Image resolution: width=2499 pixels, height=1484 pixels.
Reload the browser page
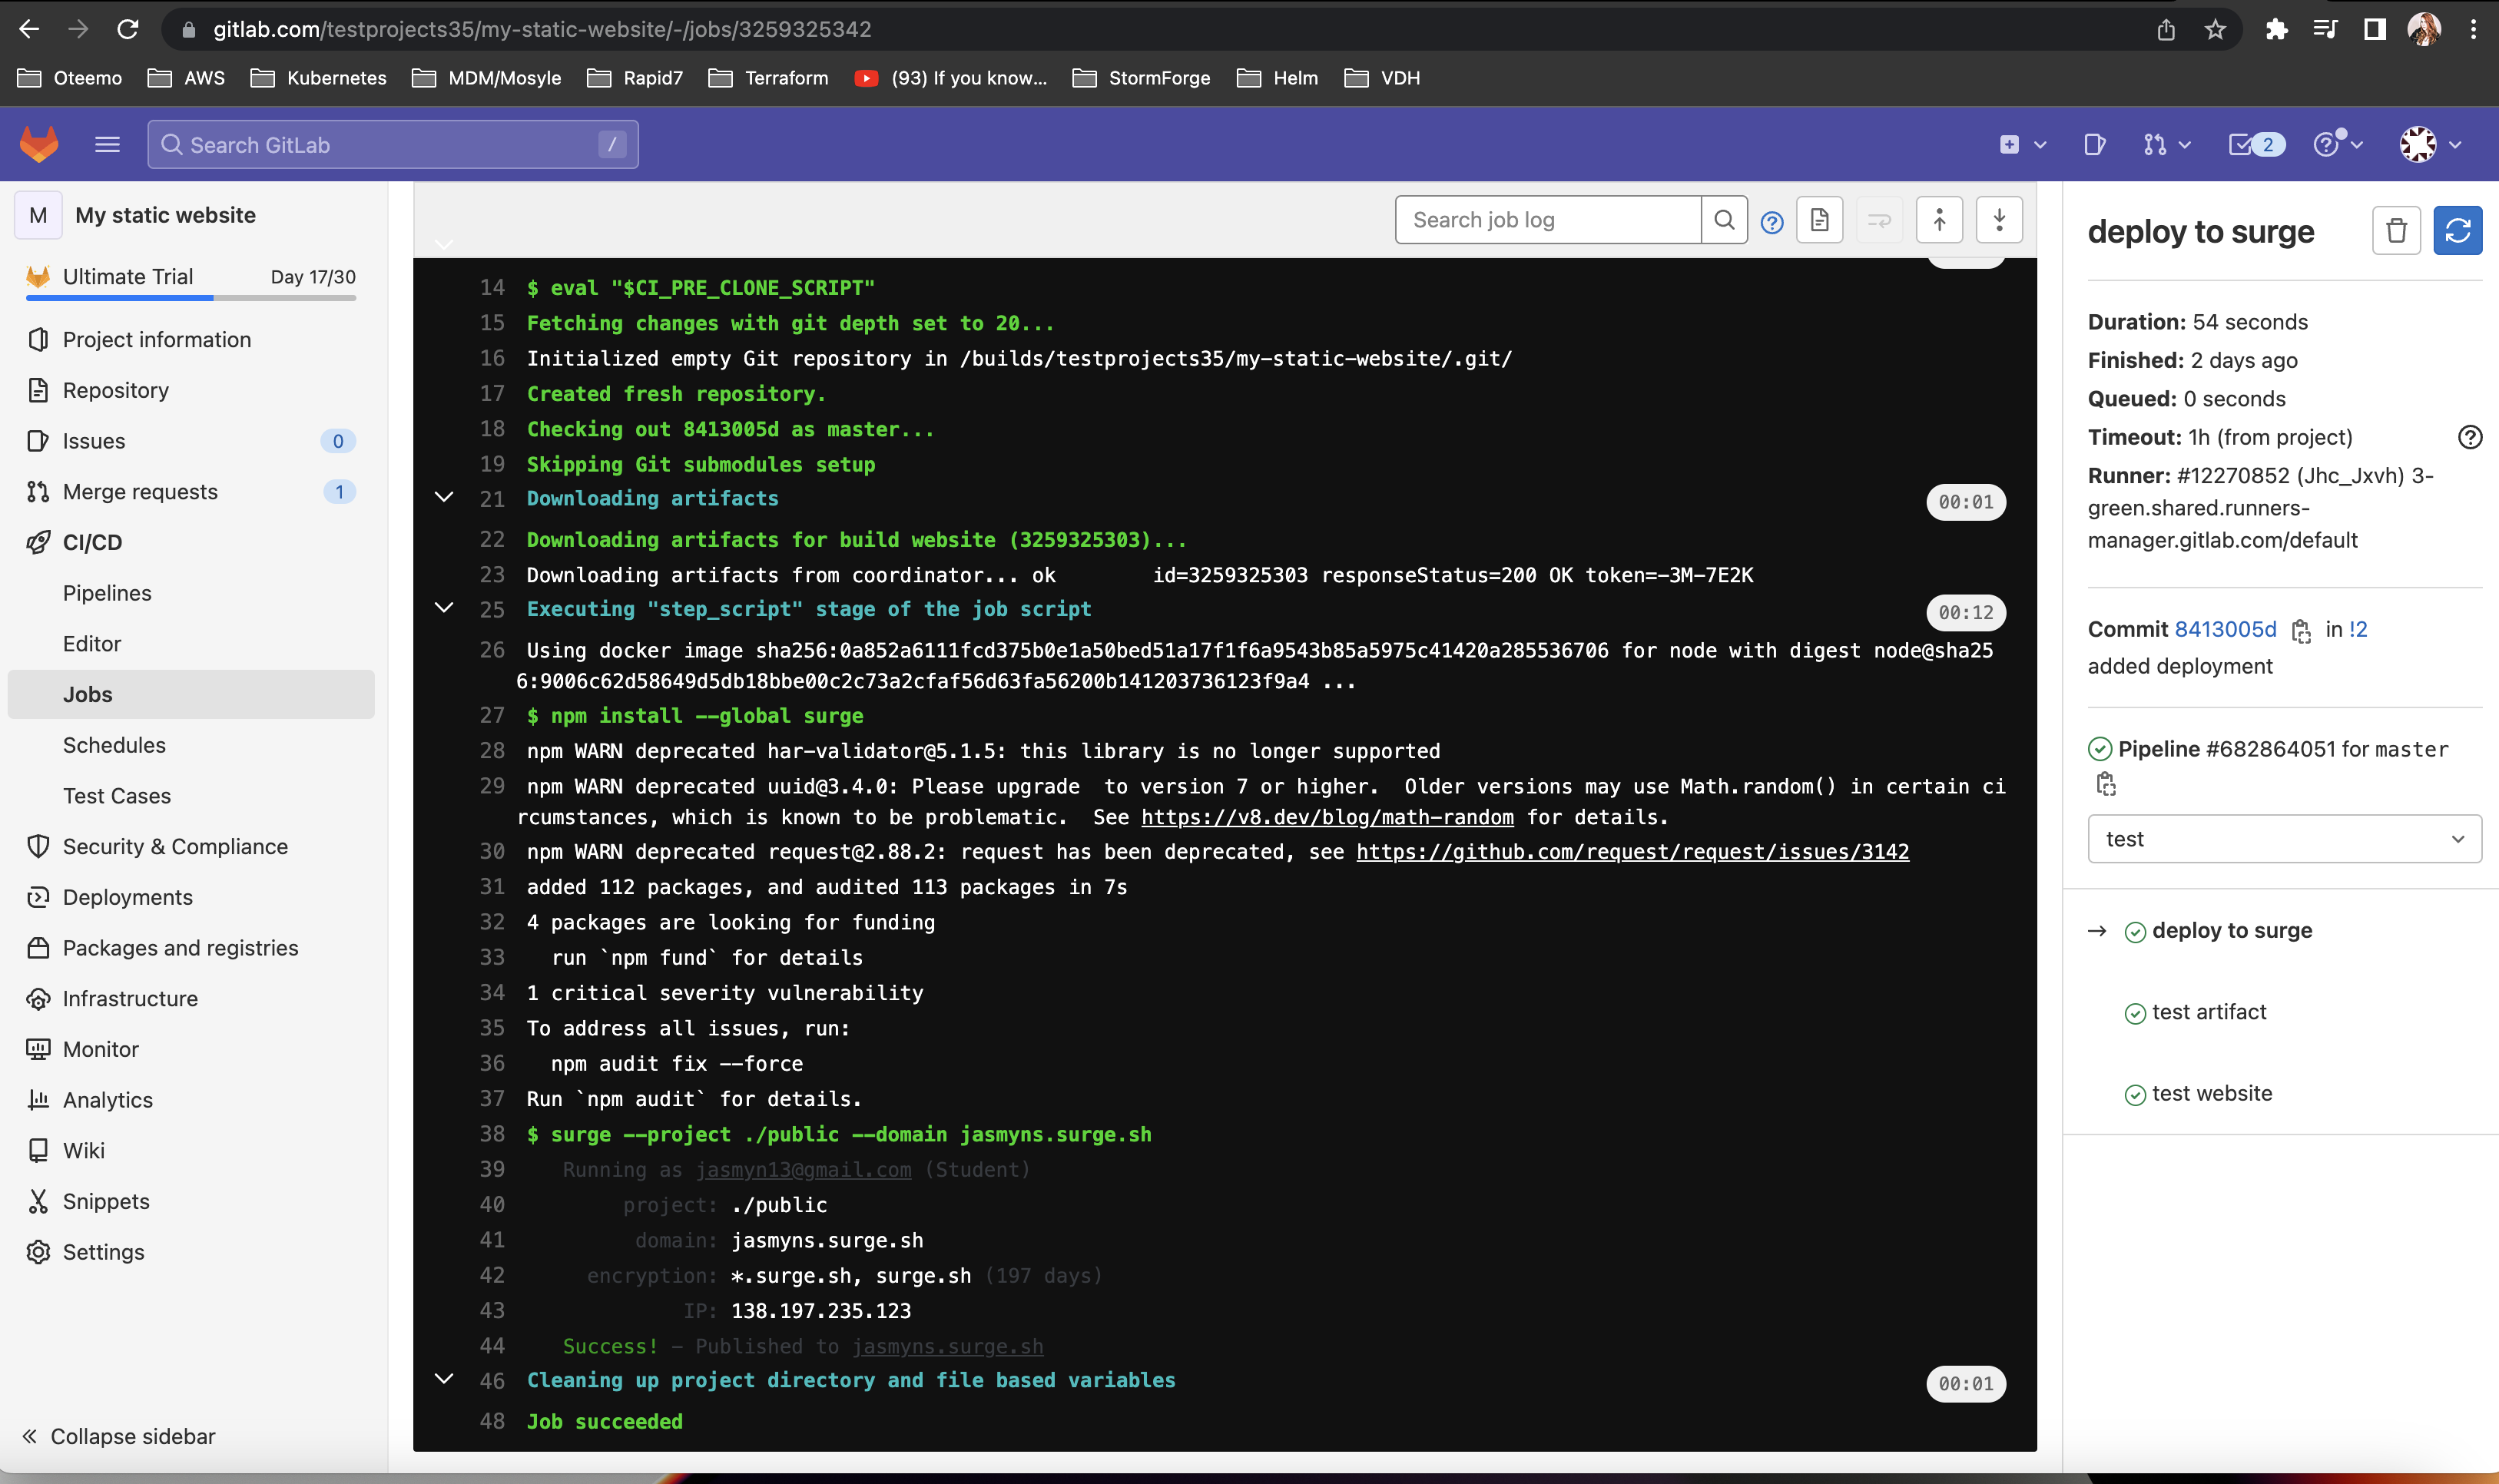tap(127, 30)
